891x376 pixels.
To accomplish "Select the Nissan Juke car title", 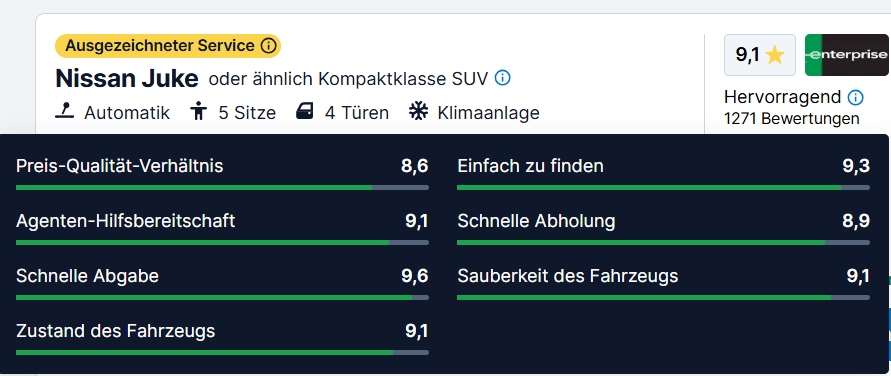I will [x=127, y=79].
